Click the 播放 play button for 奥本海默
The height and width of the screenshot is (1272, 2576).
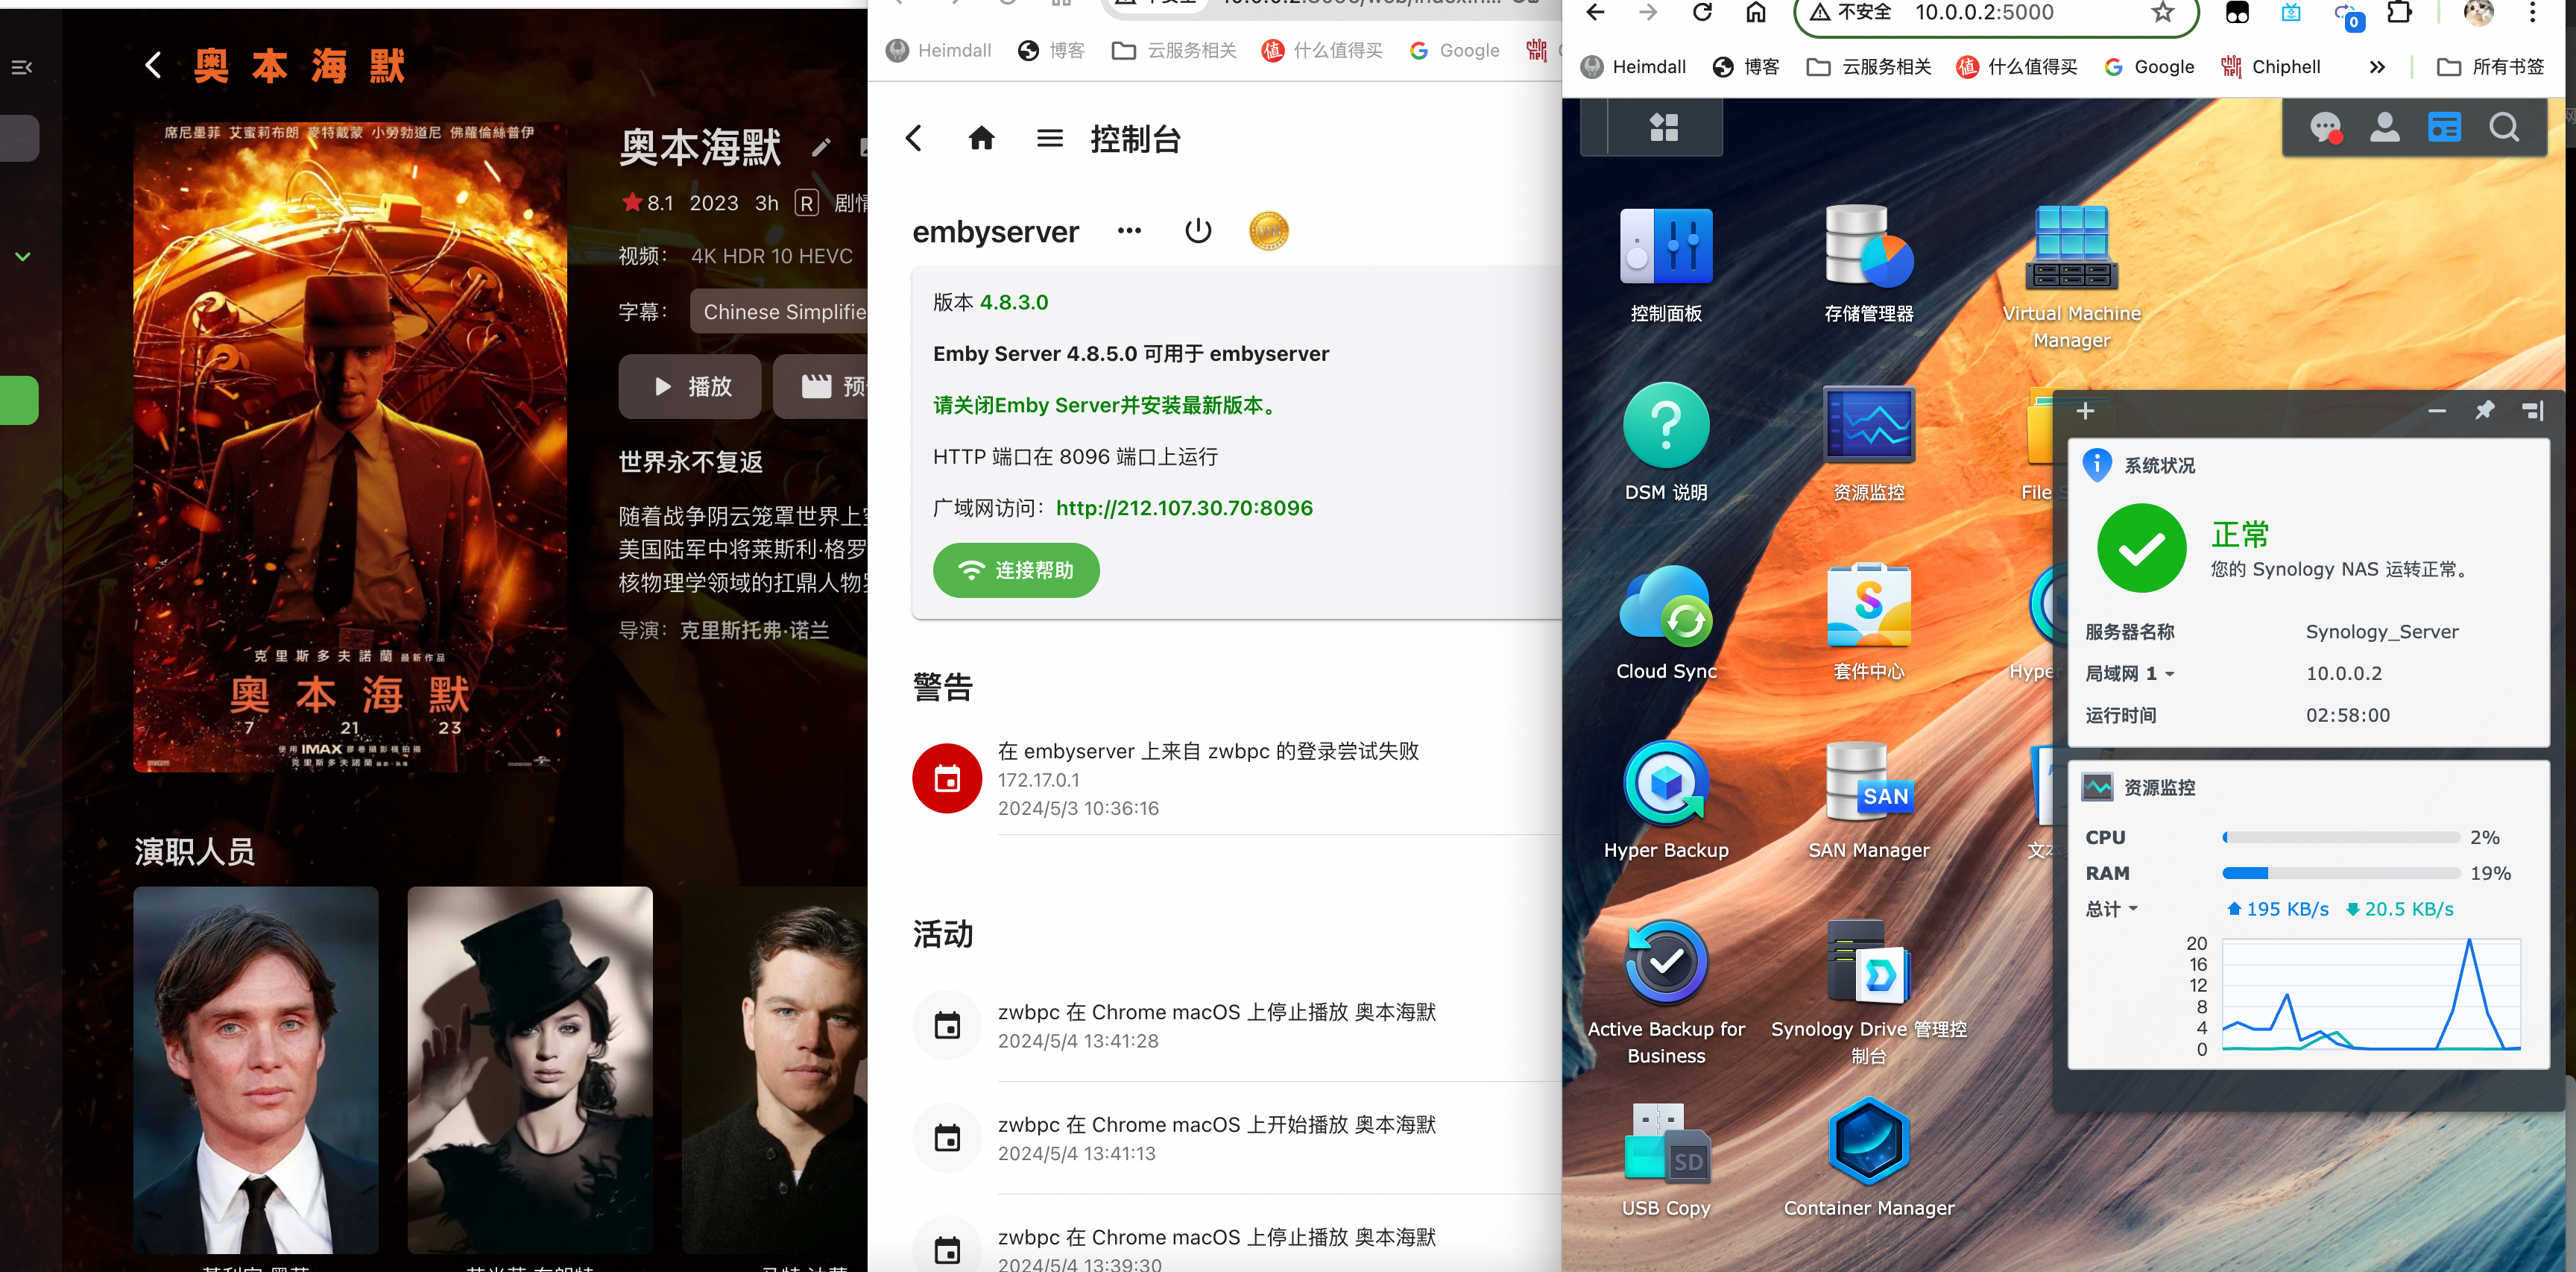[x=690, y=386]
